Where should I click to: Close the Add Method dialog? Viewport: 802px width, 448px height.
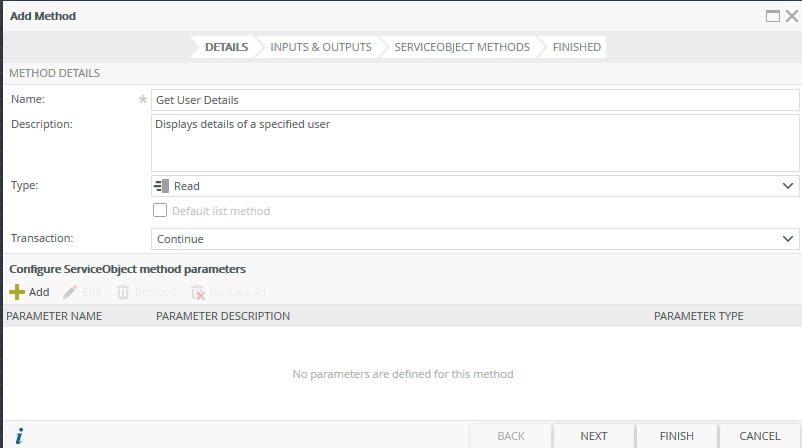(791, 16)
